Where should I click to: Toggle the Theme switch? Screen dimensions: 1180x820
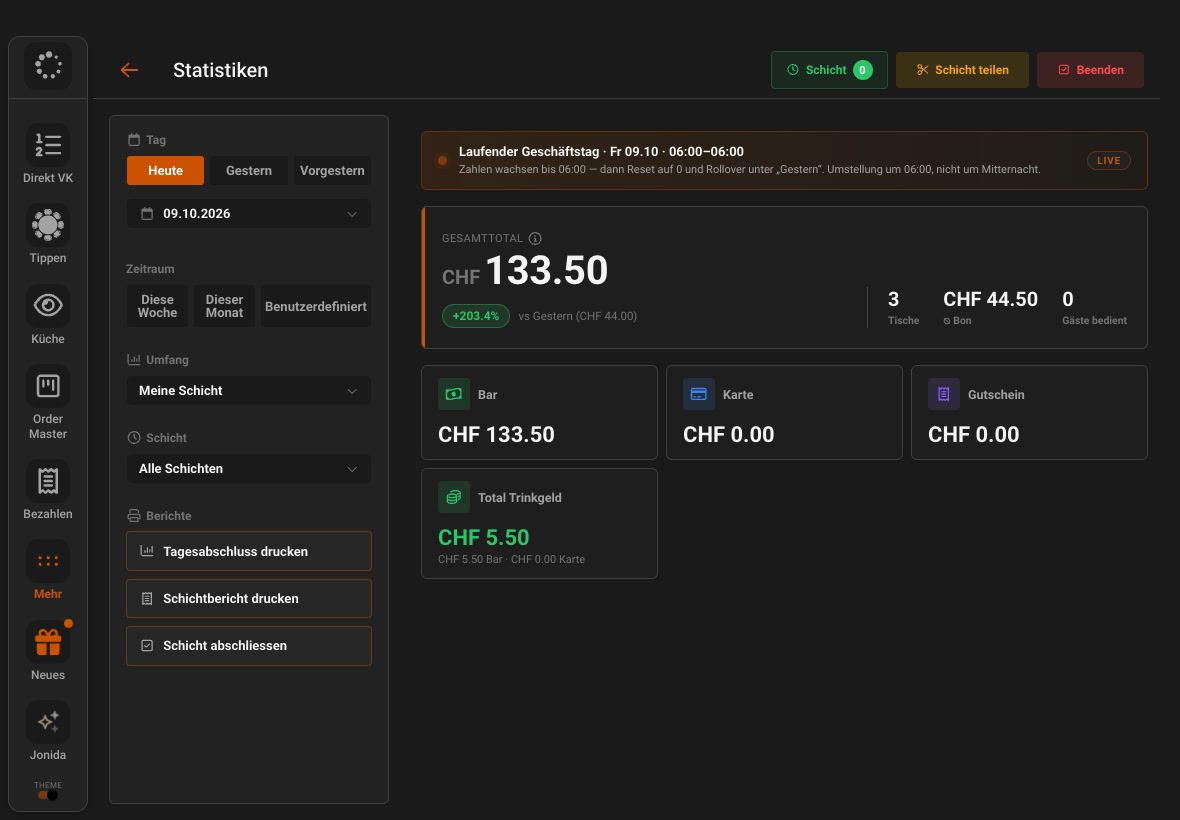(48, 795)
